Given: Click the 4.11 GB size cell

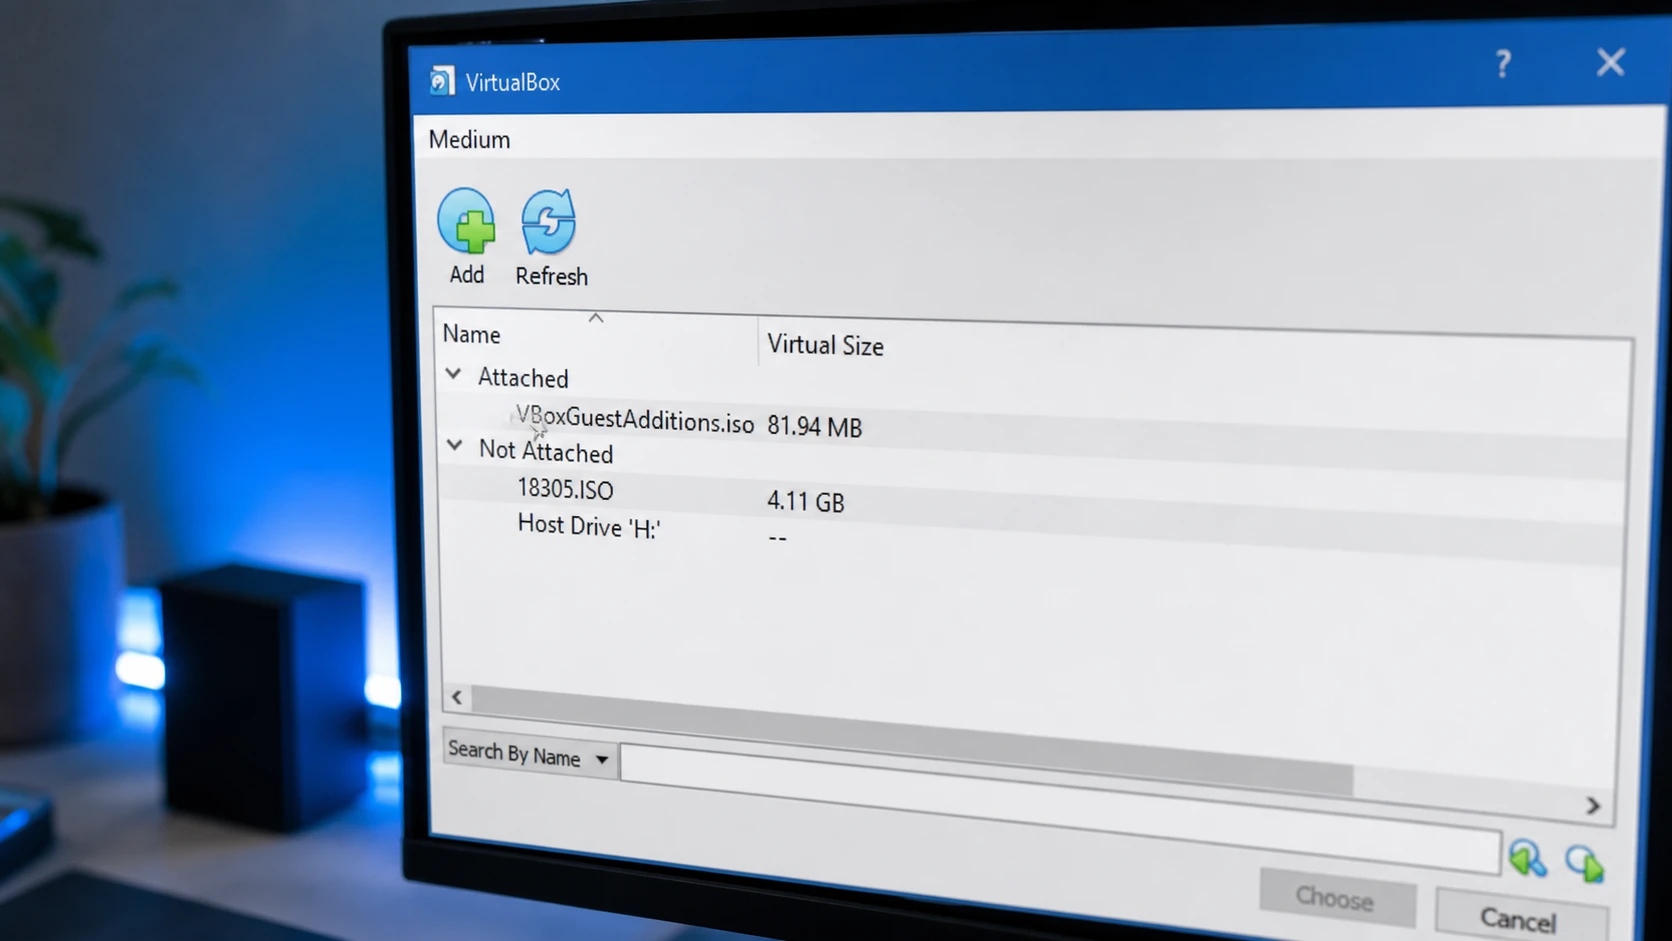Looking at the screenshot, I should point(806,501).
